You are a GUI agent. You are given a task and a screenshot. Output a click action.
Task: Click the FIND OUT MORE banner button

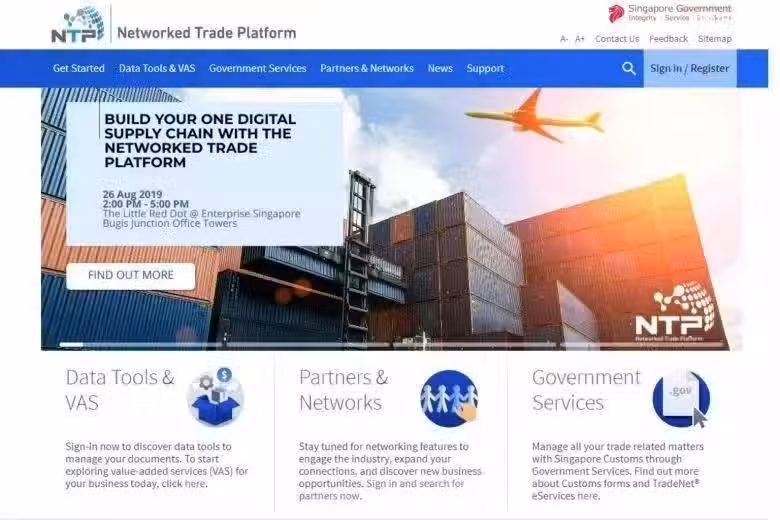coord(131,275)
